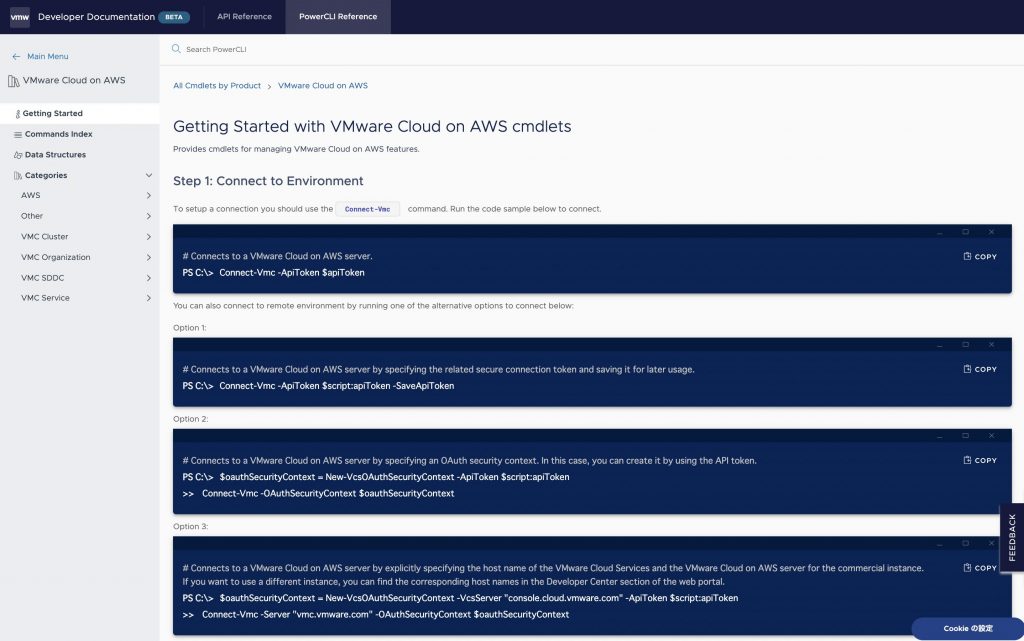Expand the VMC Cluster category
The image size is (1024, 641).
point(149,237)
